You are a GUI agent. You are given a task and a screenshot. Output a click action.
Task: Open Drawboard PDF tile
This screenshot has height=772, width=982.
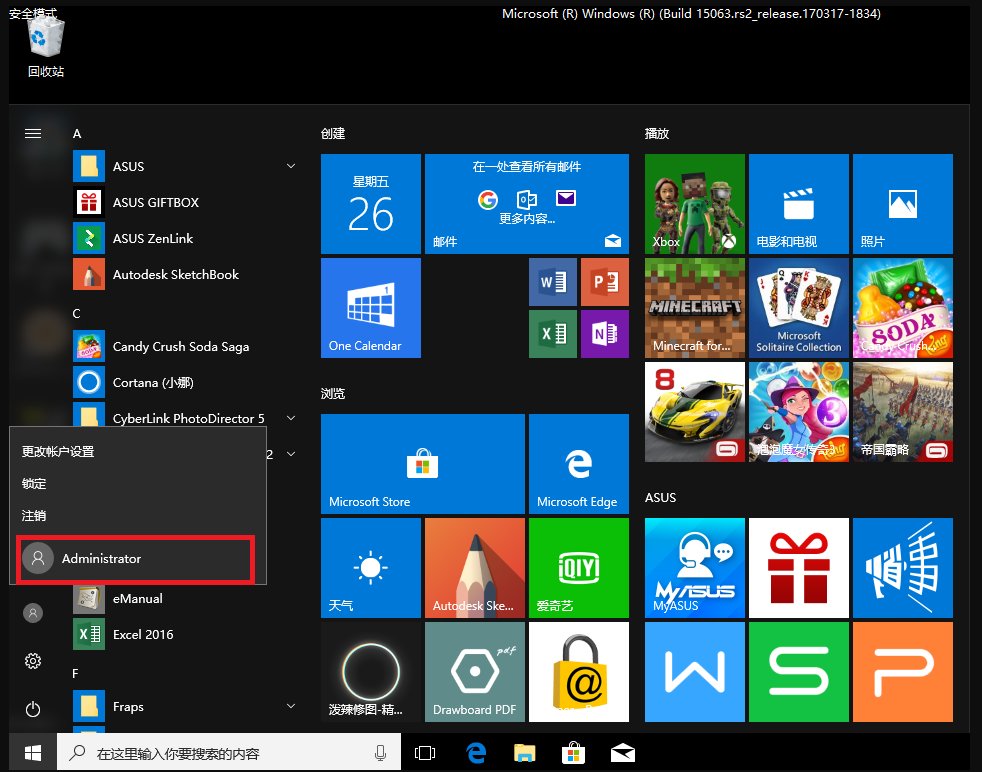474,671
